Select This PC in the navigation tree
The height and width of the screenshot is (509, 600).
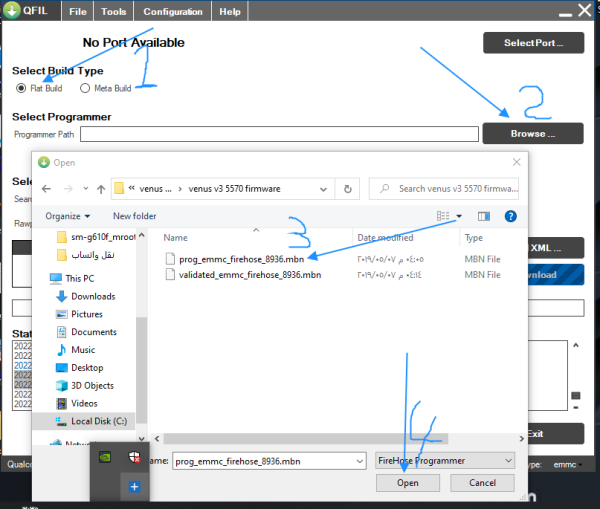(72, 278)
